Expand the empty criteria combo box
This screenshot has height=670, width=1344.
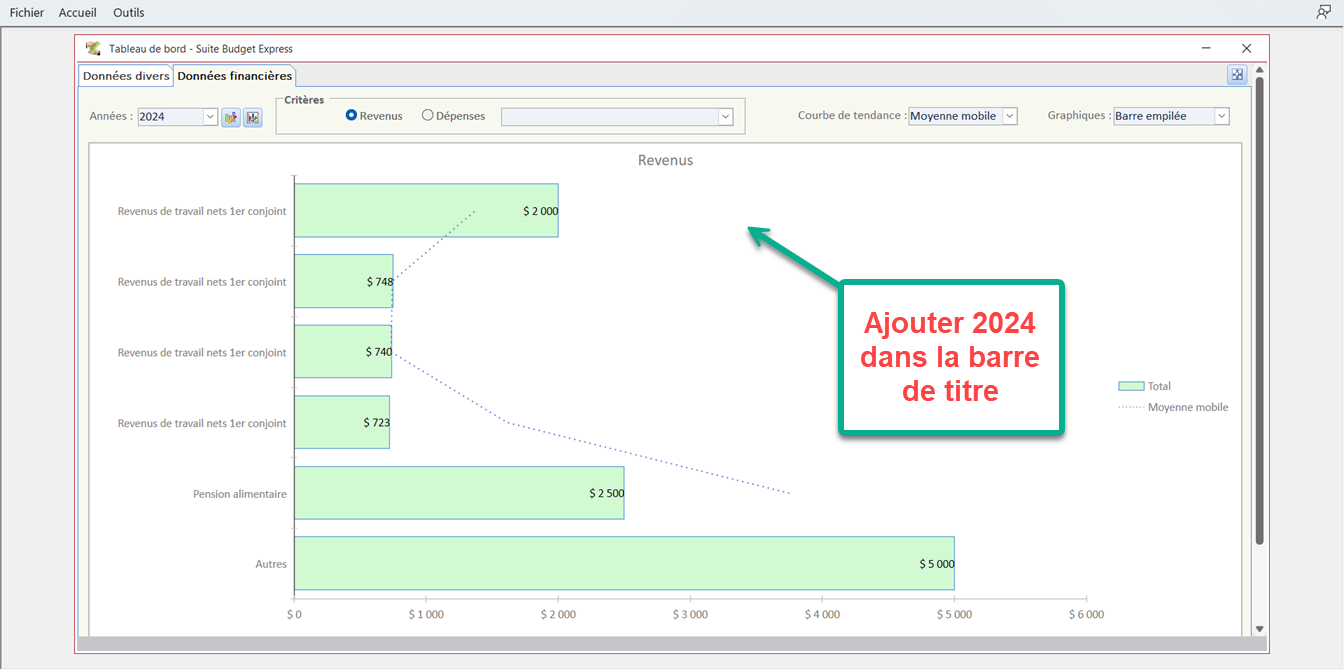point(725,117)
